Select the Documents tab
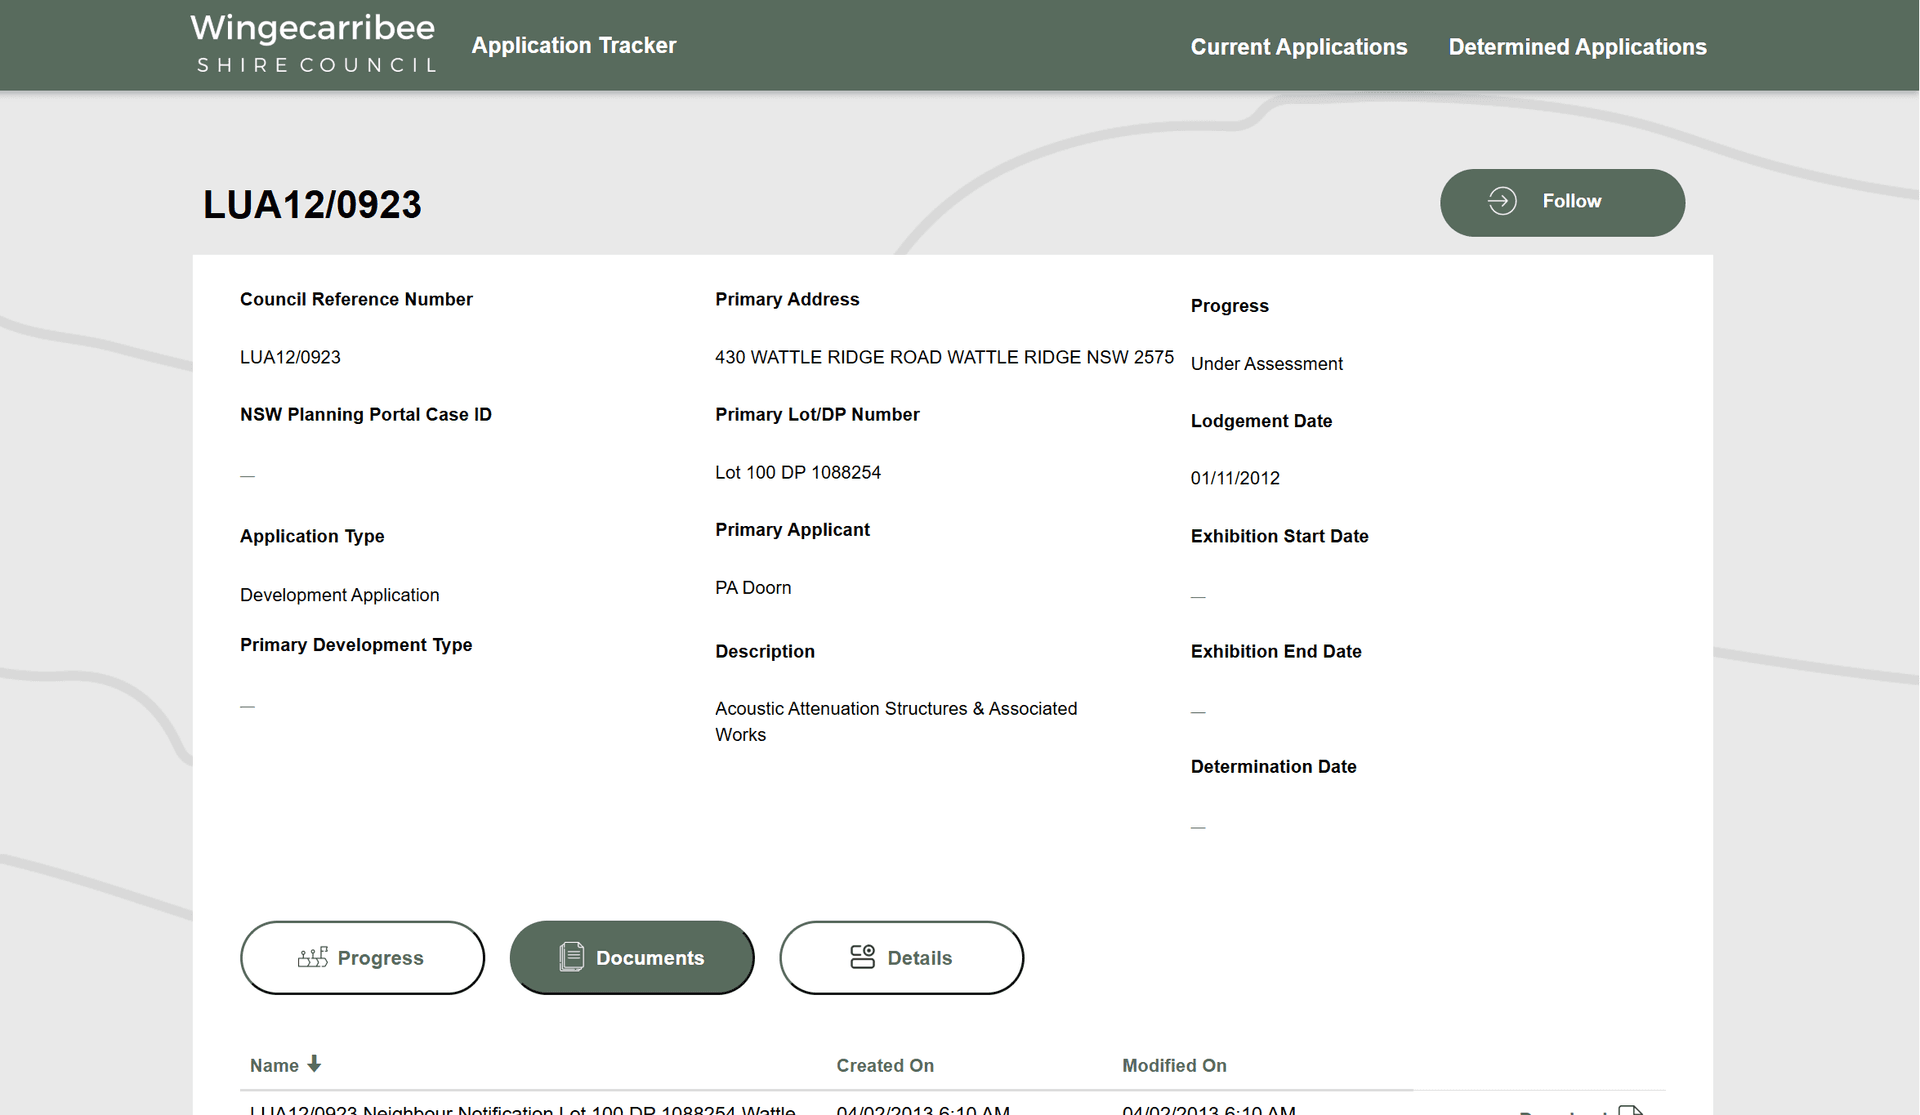1920x1115 pixels. pos(632,957)
